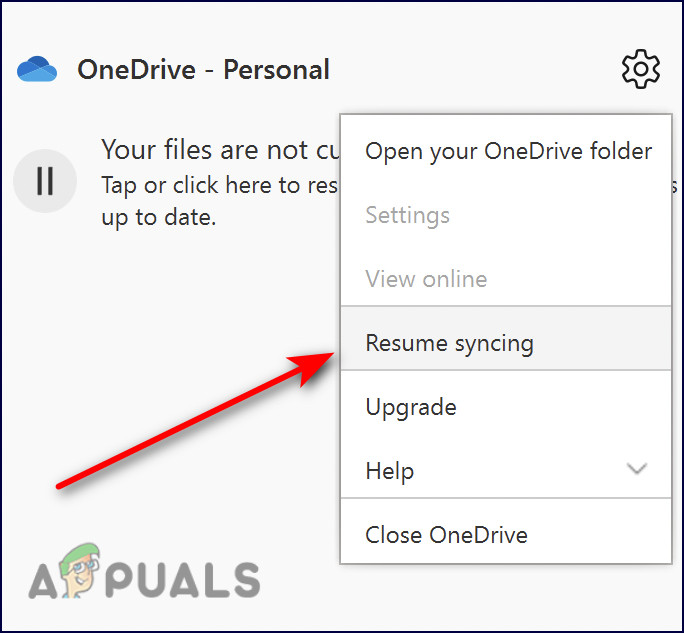Screen dimensions: 684x633
Task: Select Open your OneDrive folder
Action: click(508, 151)
